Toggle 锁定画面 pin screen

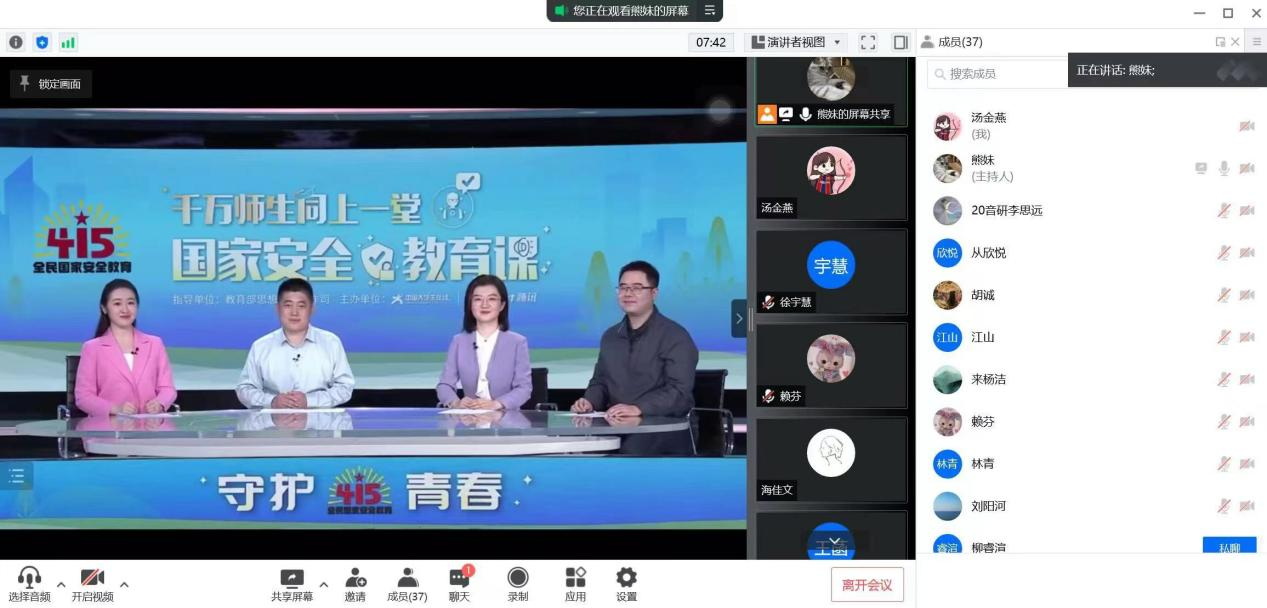pyautogui.click(x=51, y=84)
